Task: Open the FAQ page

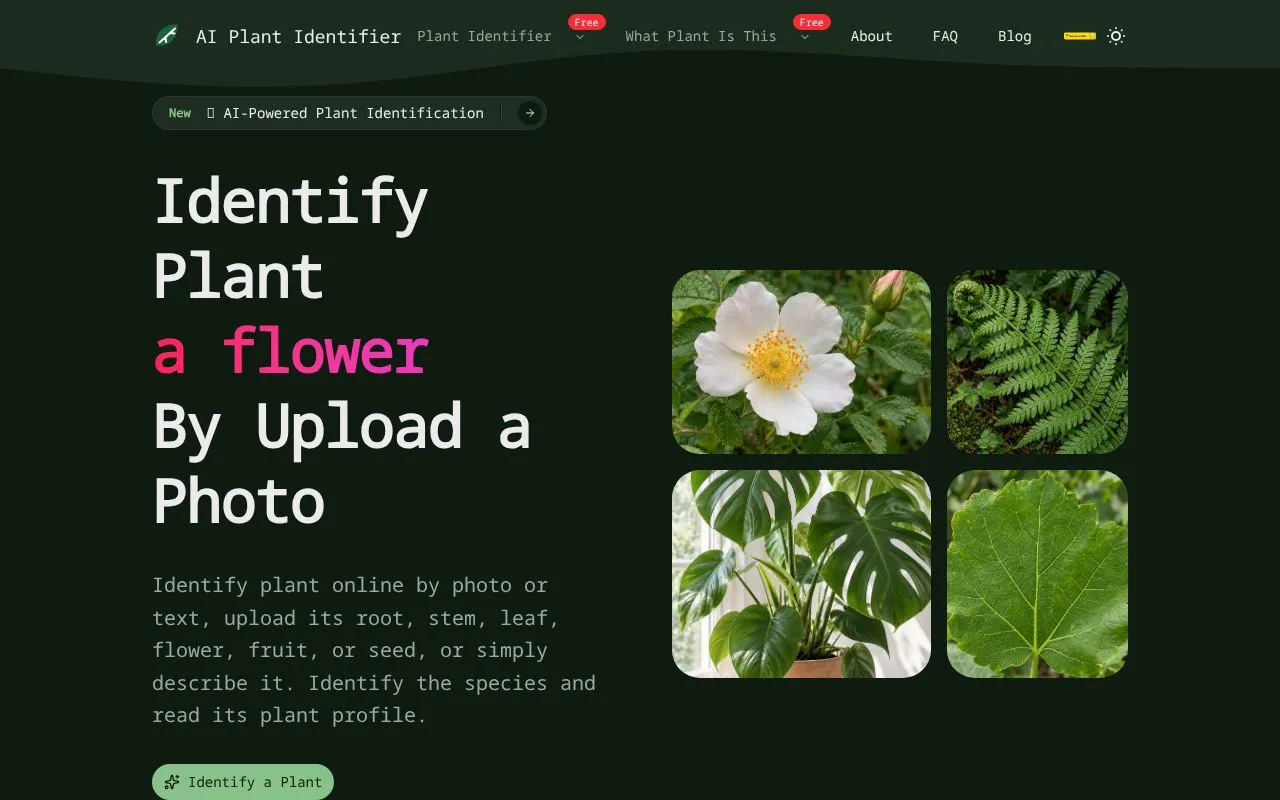Action: click(x=945, y=36)
